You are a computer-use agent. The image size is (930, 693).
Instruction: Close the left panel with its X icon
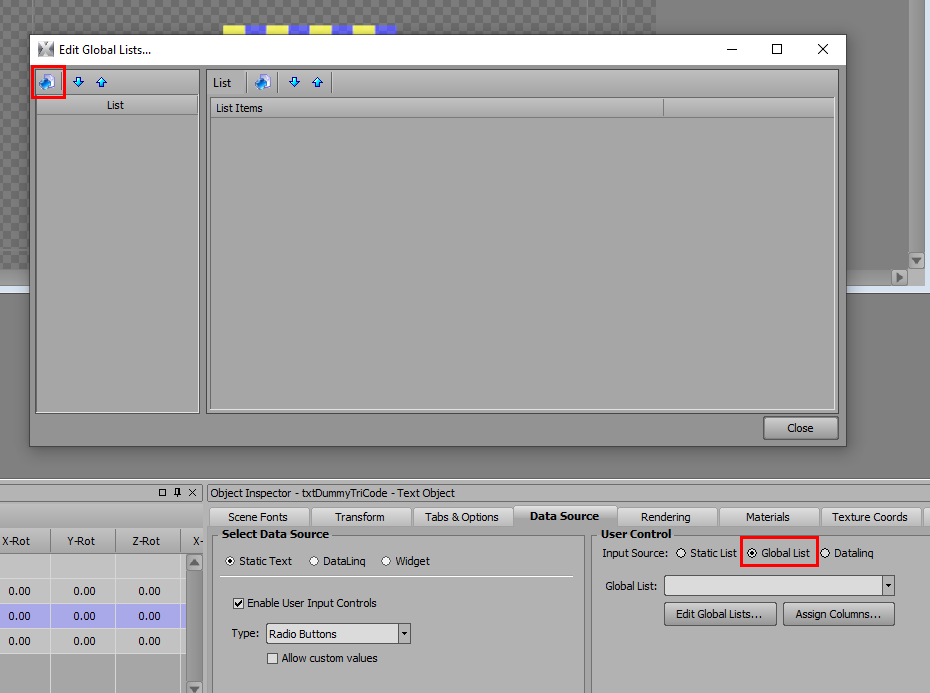[192, 492]
